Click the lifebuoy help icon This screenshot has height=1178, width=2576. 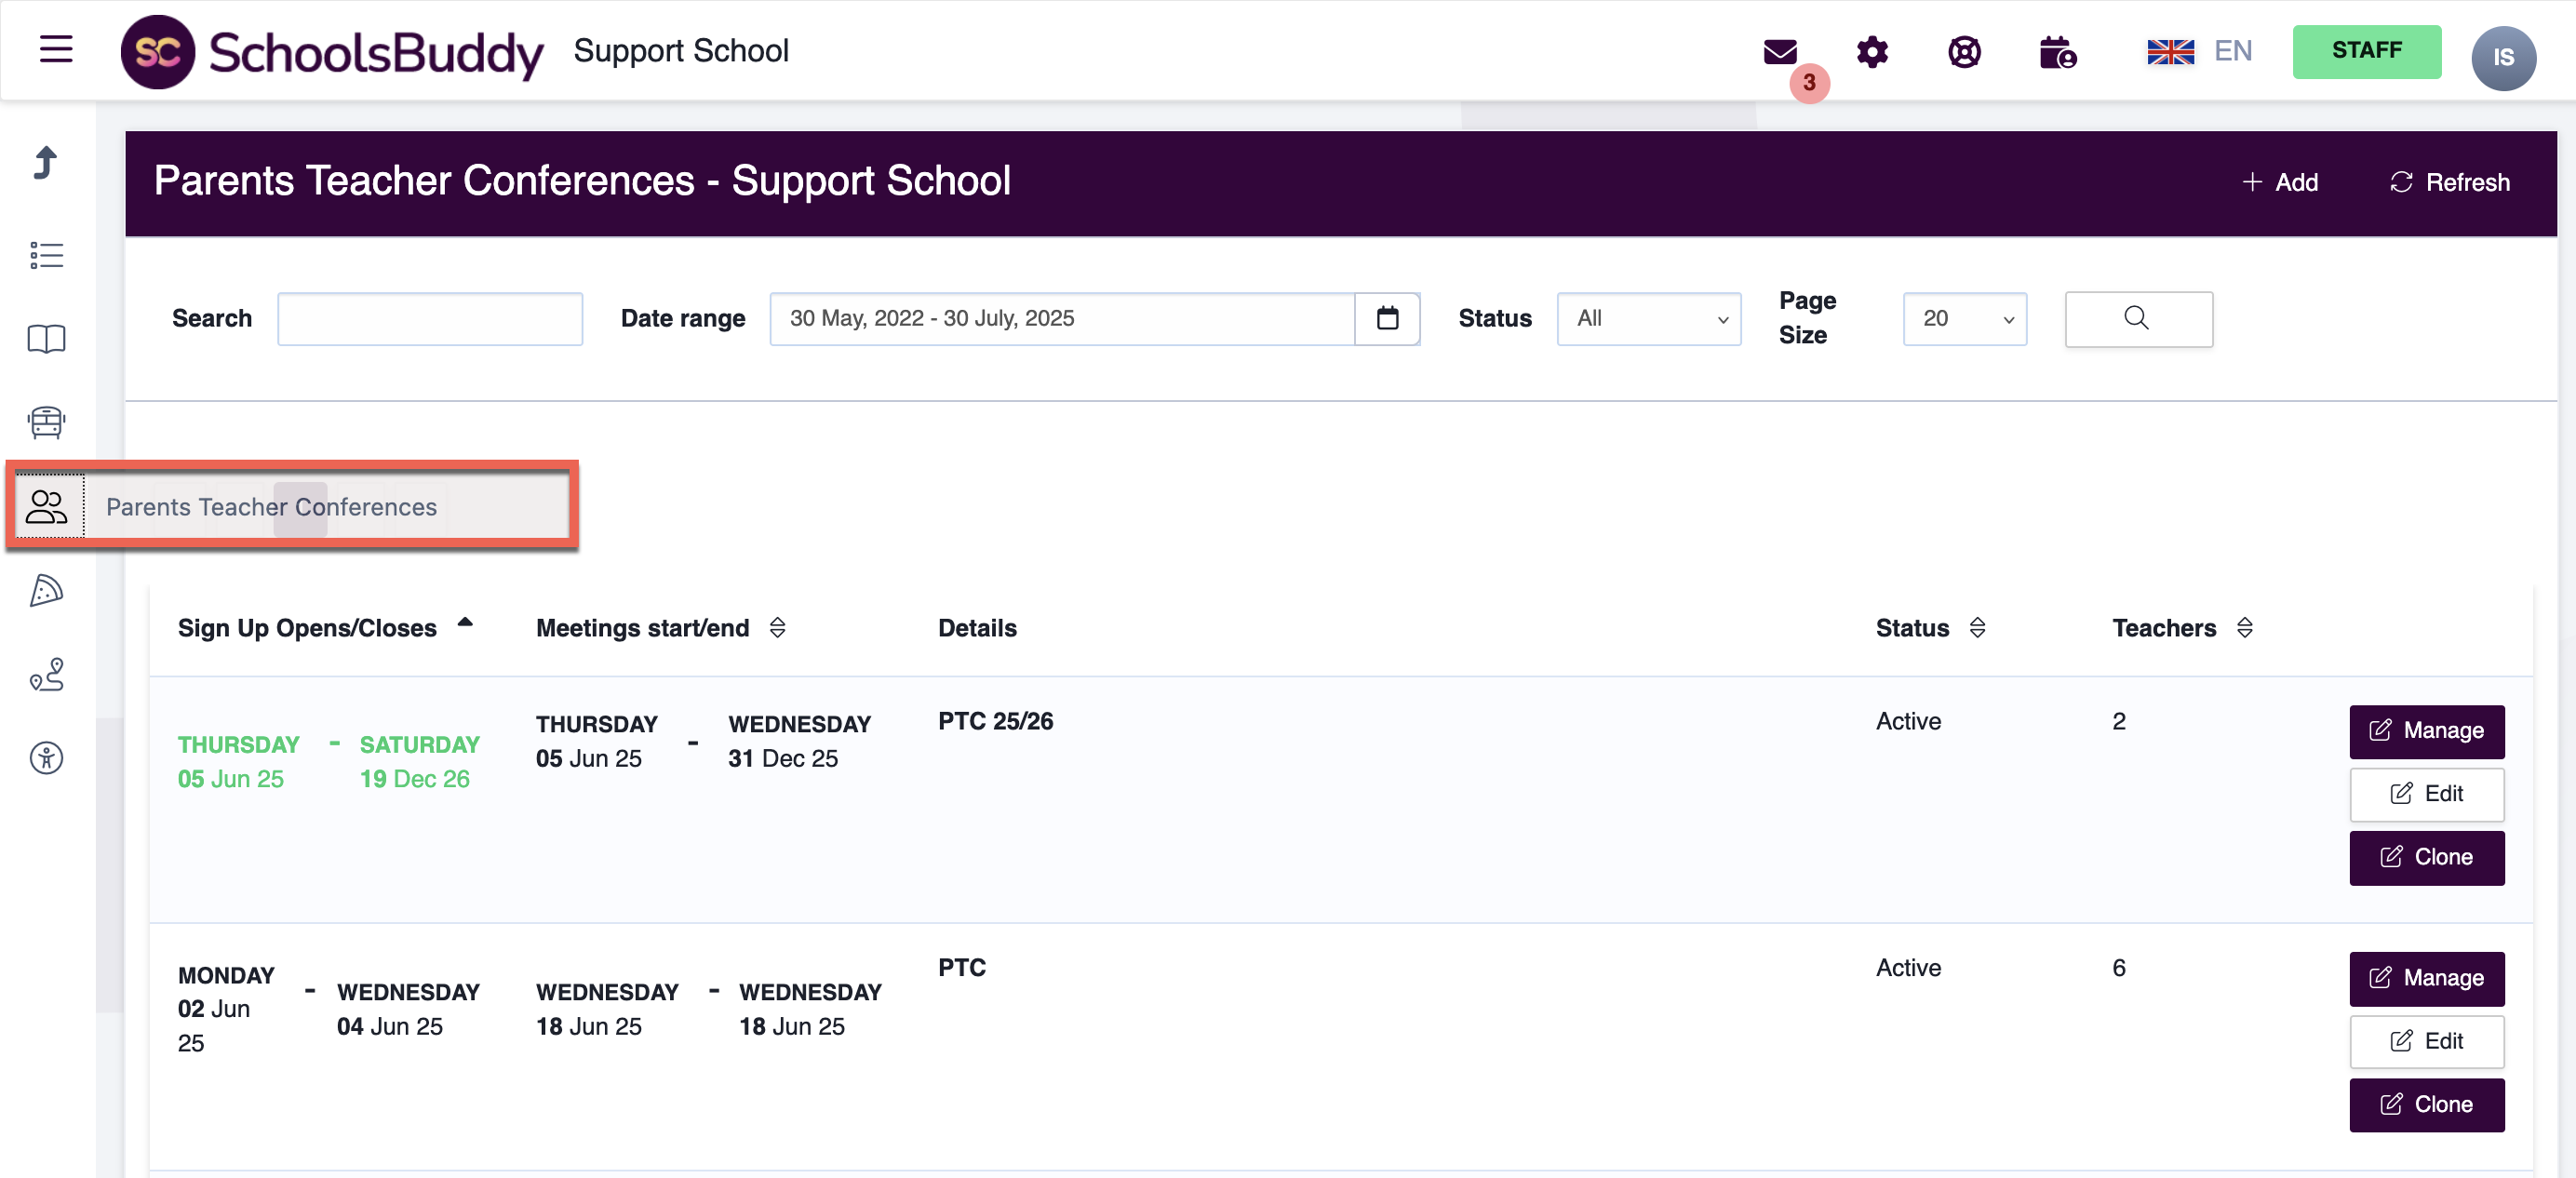(1964, 51)
